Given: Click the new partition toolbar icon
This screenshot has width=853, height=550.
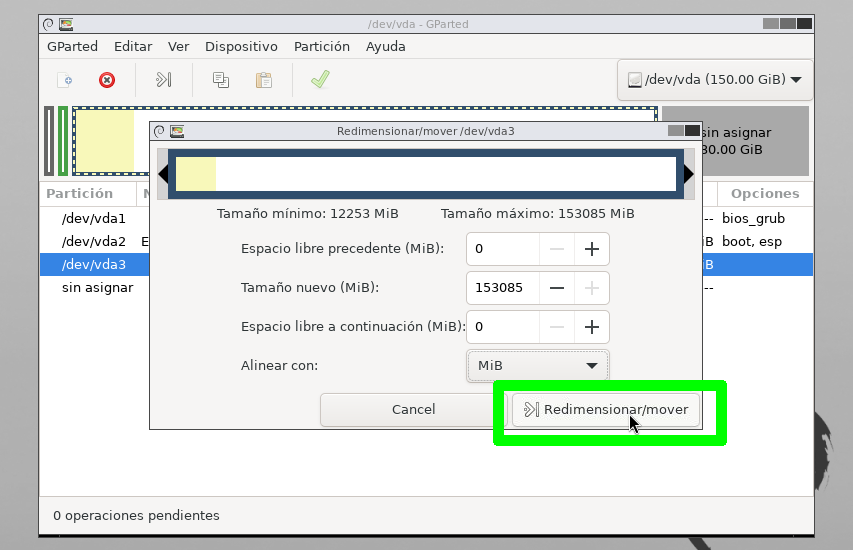Looking at the screenshot, I should 64,80.
